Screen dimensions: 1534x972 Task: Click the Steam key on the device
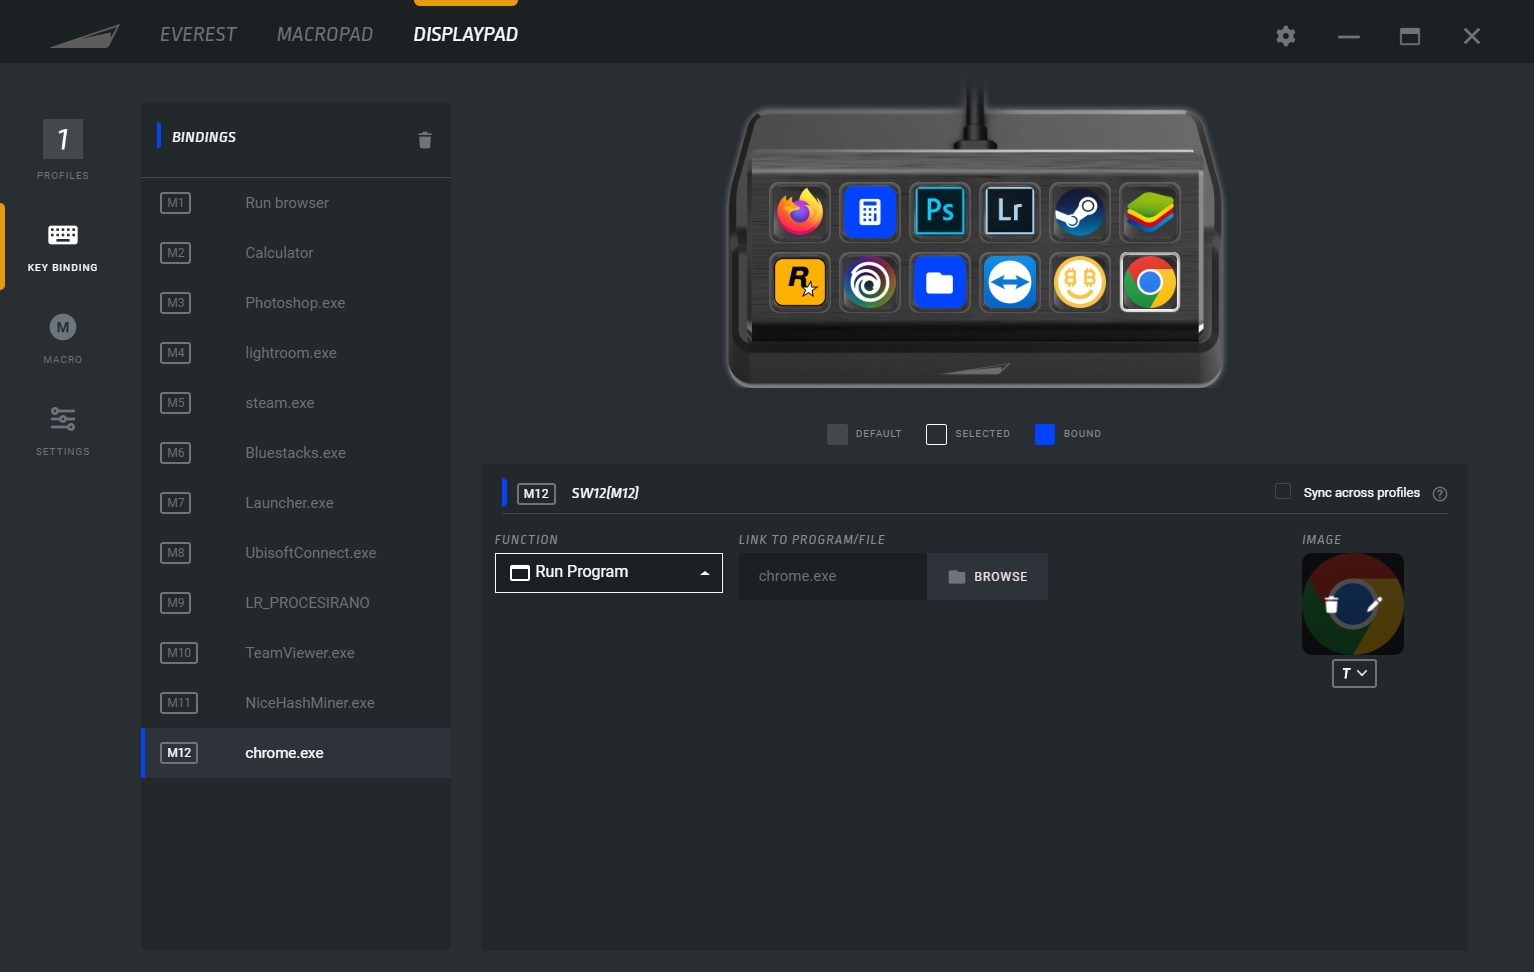tap(1080, 212)
